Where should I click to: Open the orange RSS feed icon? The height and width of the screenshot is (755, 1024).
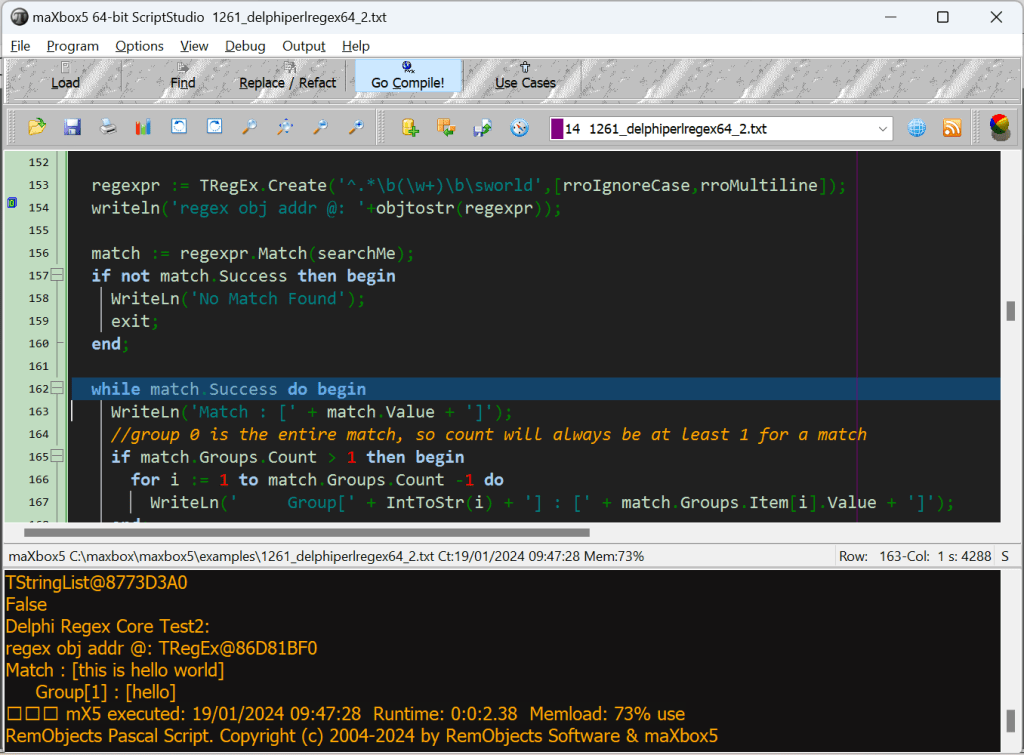click(952, 128)
